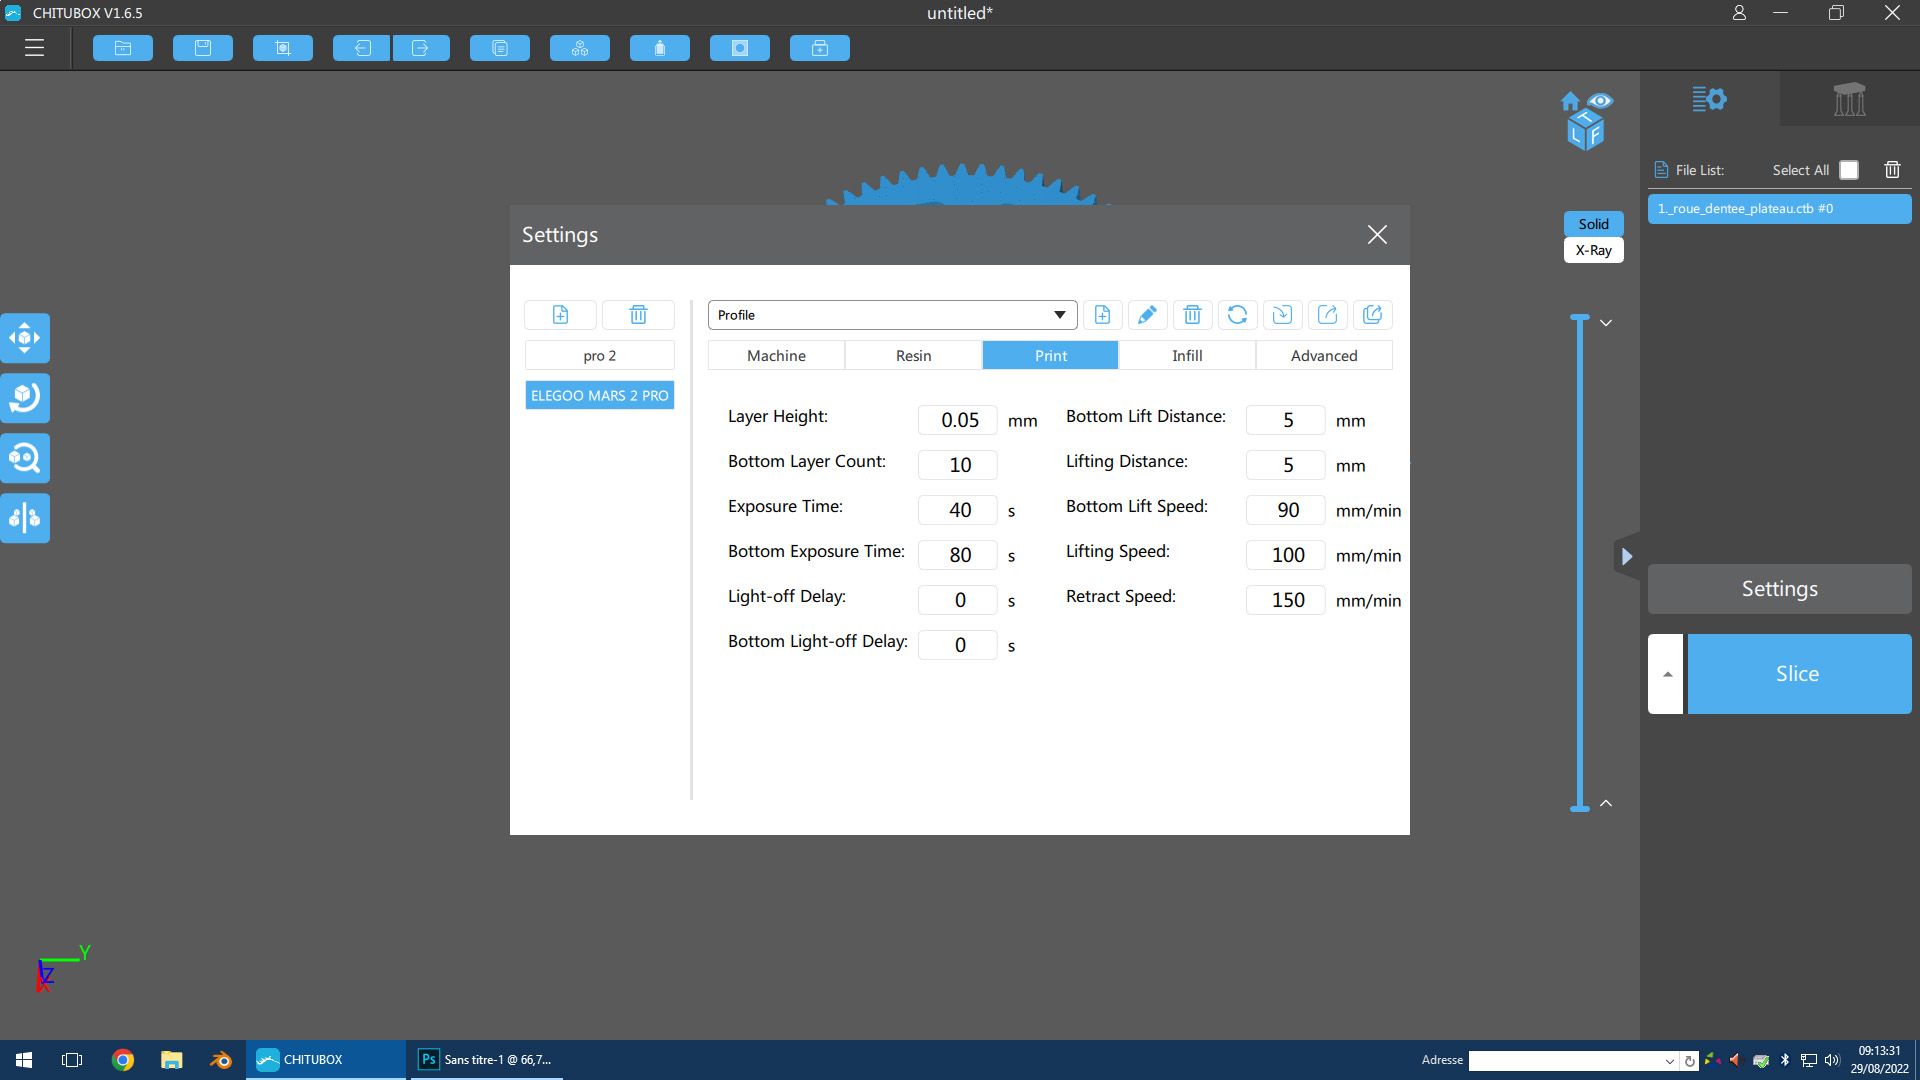
Task: Save project with the toolbar disk icon
Action: tap(203, 48)
